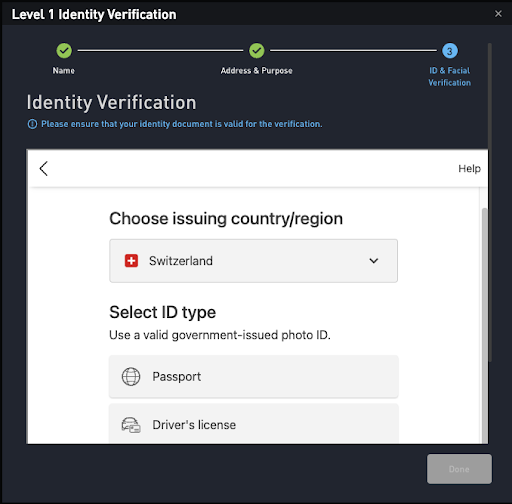
Task: Close the Level 1 Identity Verification dialog
Action: click(x=498, y=14)
